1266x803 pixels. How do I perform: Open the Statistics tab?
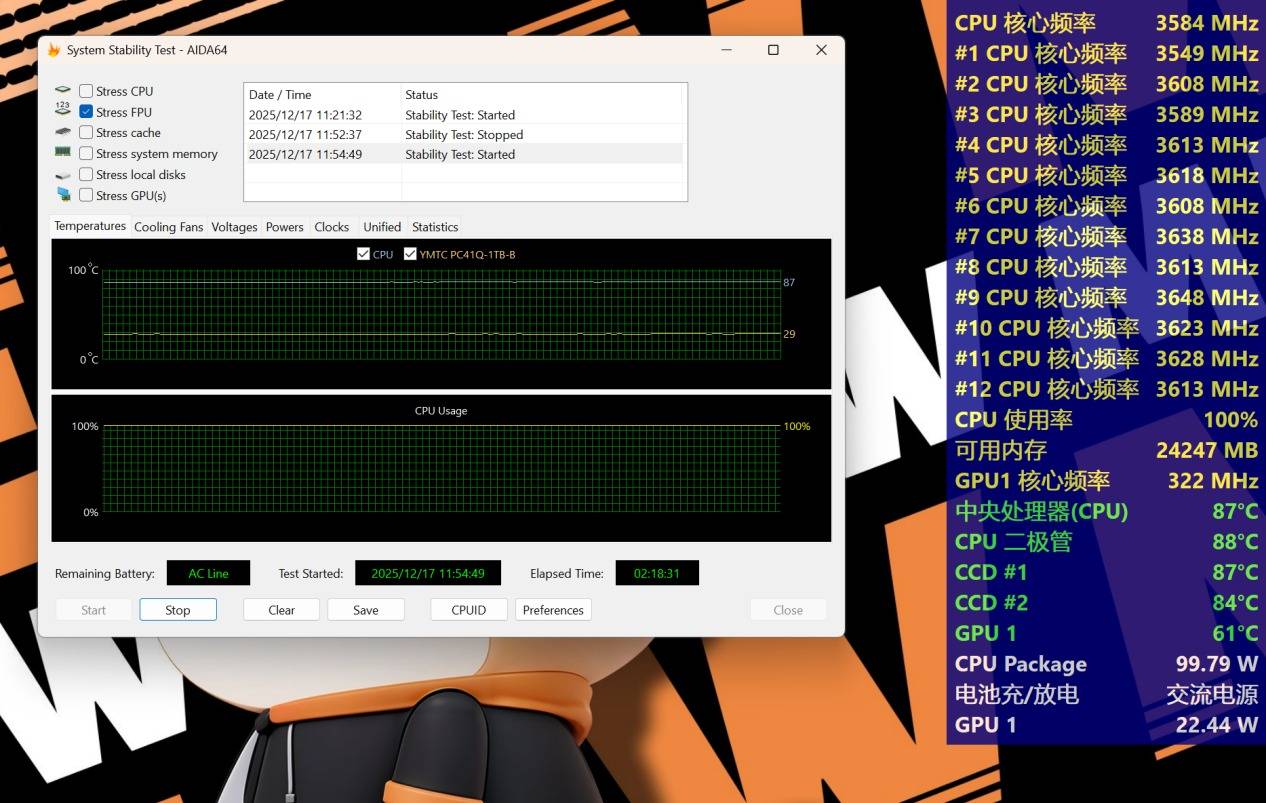click(435, 227)
